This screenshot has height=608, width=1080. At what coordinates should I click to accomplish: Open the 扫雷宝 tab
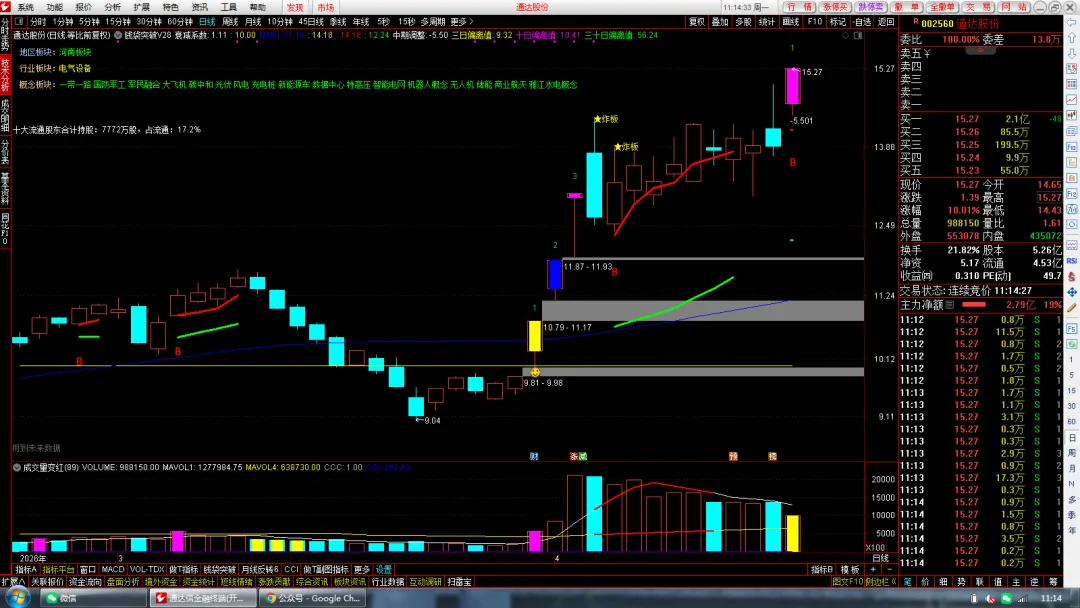pyautogui.click(x=459, y=582)
